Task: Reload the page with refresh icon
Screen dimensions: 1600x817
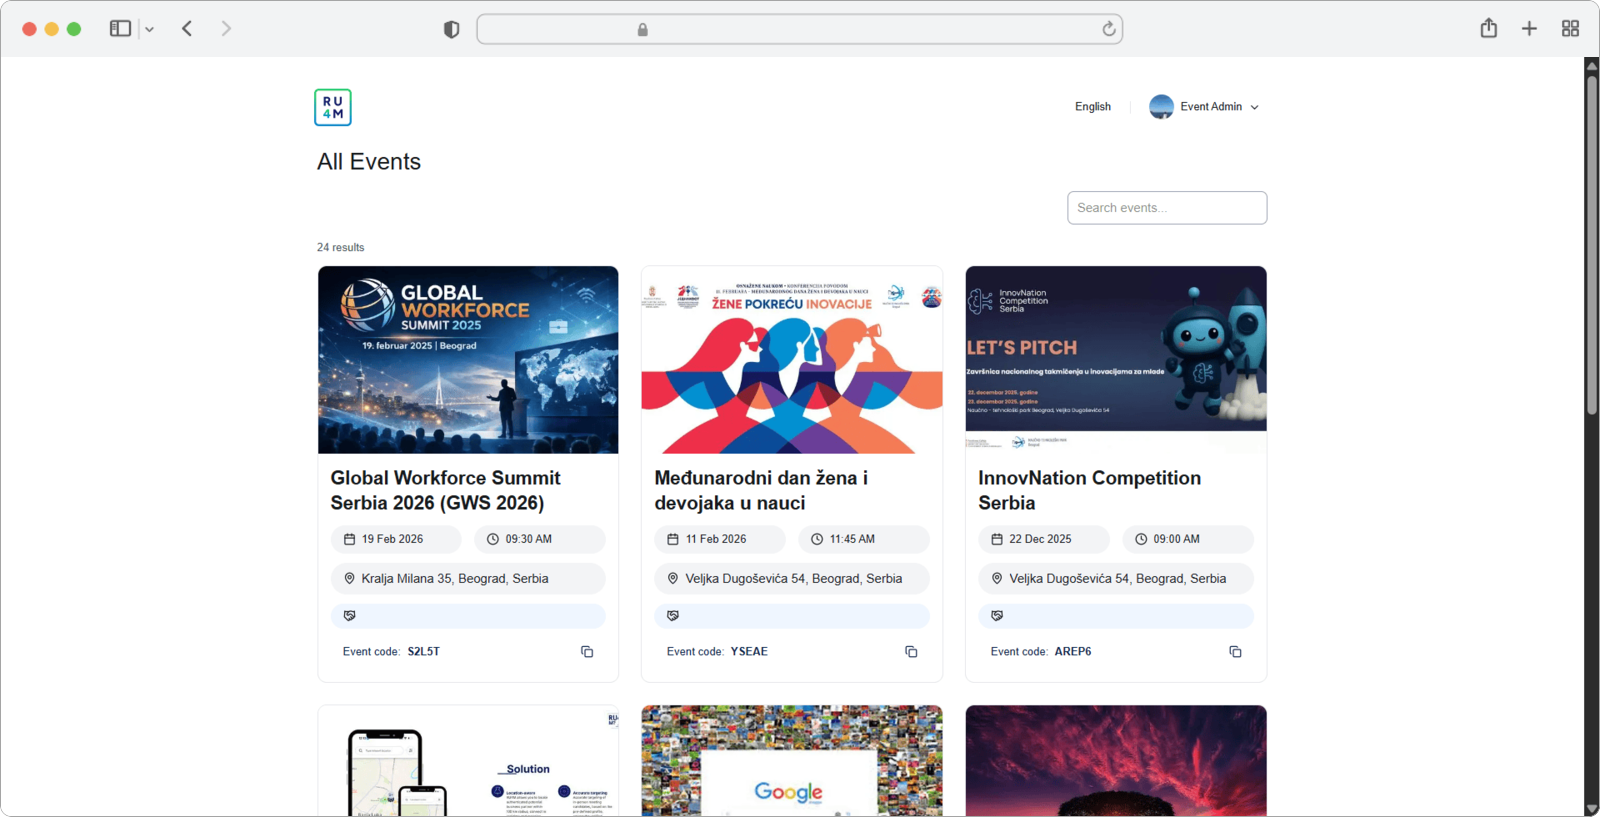Action: (x=1109, y=30)
